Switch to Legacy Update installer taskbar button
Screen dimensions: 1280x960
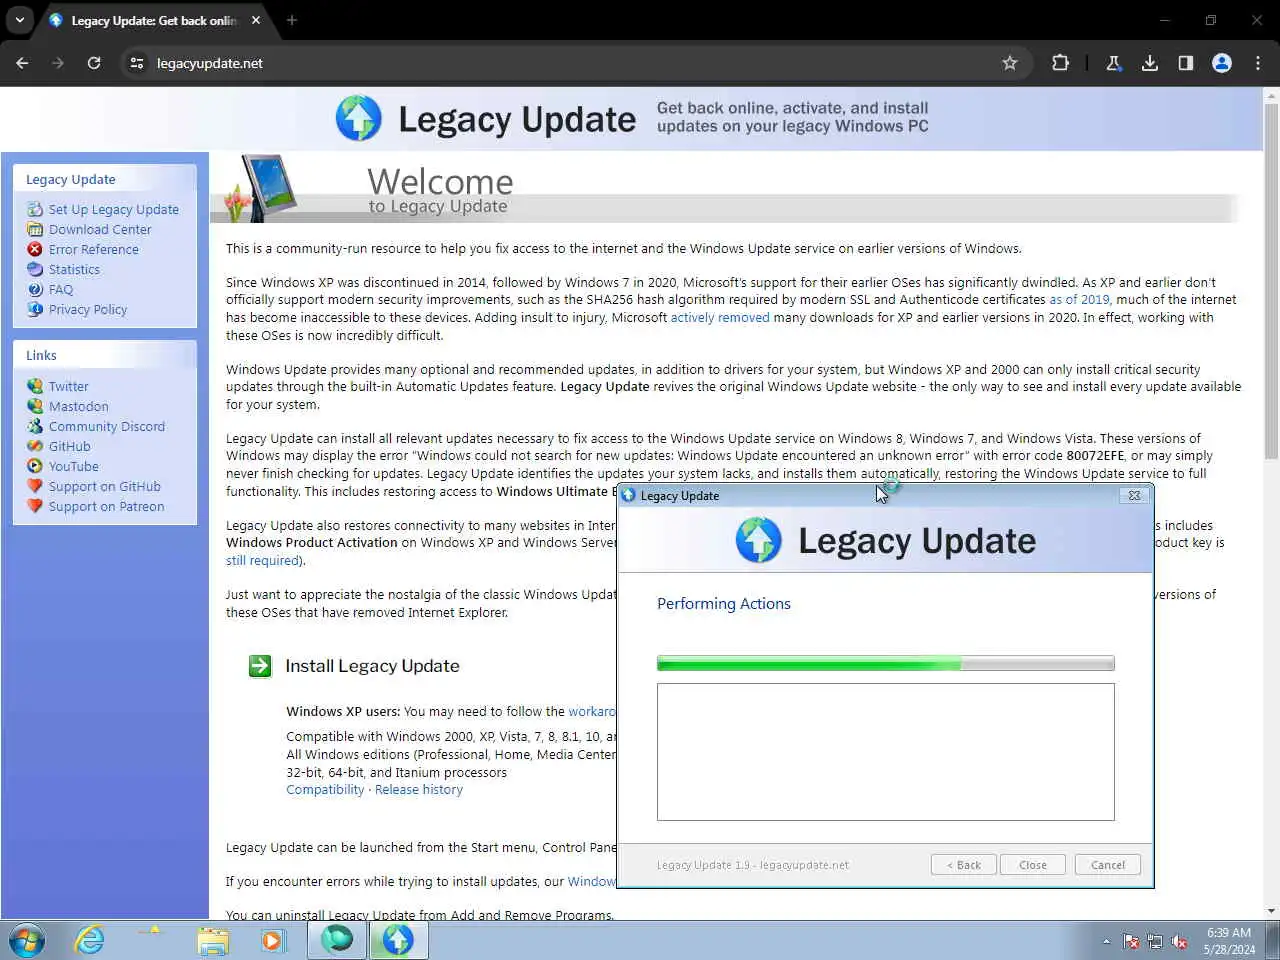(398, 940)
